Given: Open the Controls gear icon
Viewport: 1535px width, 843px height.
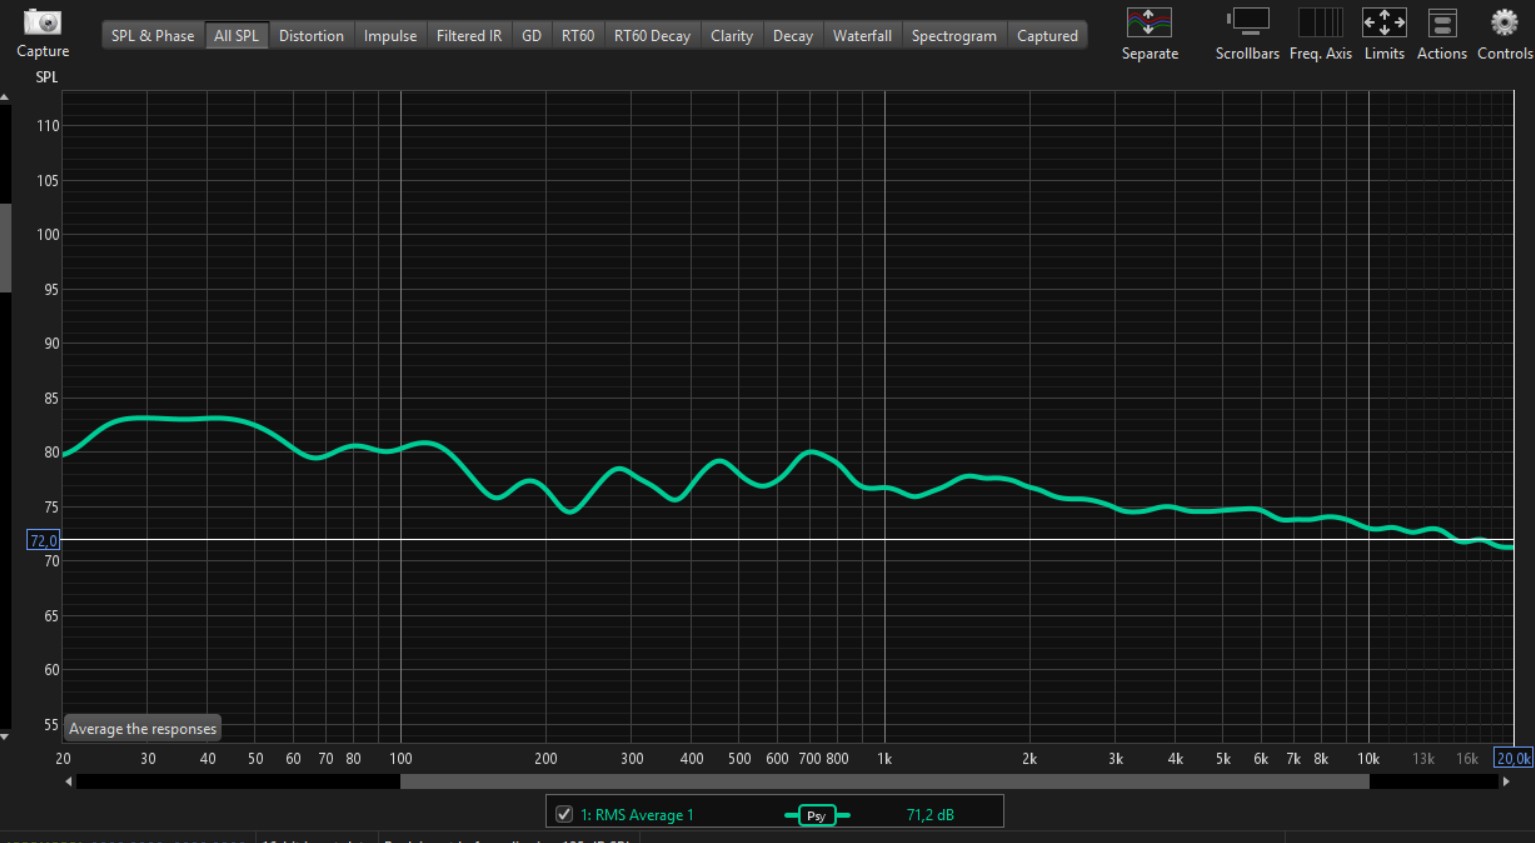Looking at the screenshot, I should [1504, 23].
